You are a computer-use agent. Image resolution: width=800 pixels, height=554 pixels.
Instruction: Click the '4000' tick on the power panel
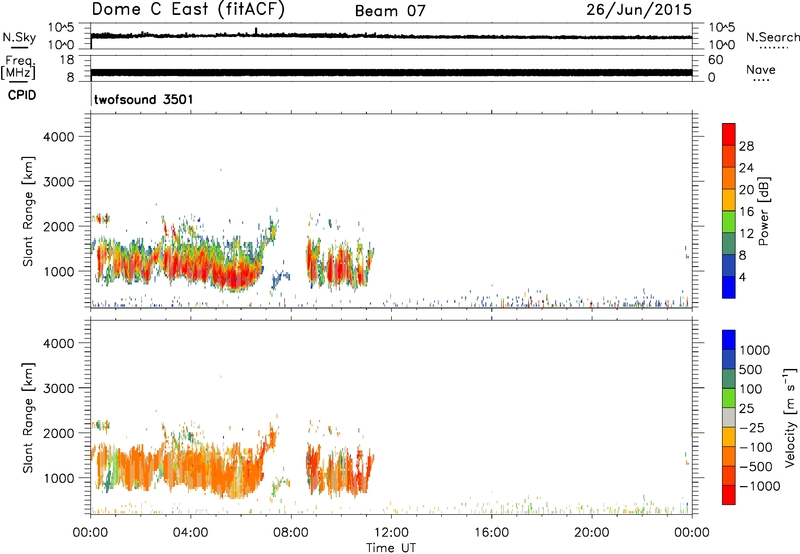[59, 137]
